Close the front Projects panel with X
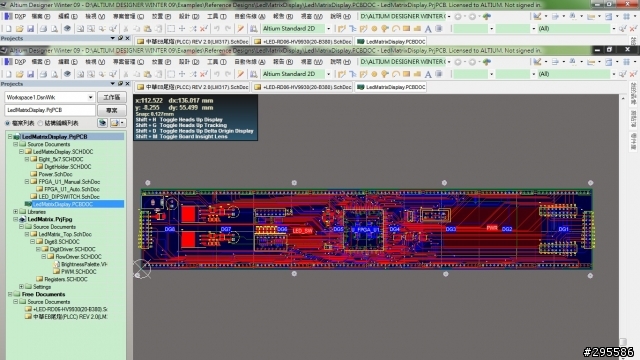 (x=127, y=84)
